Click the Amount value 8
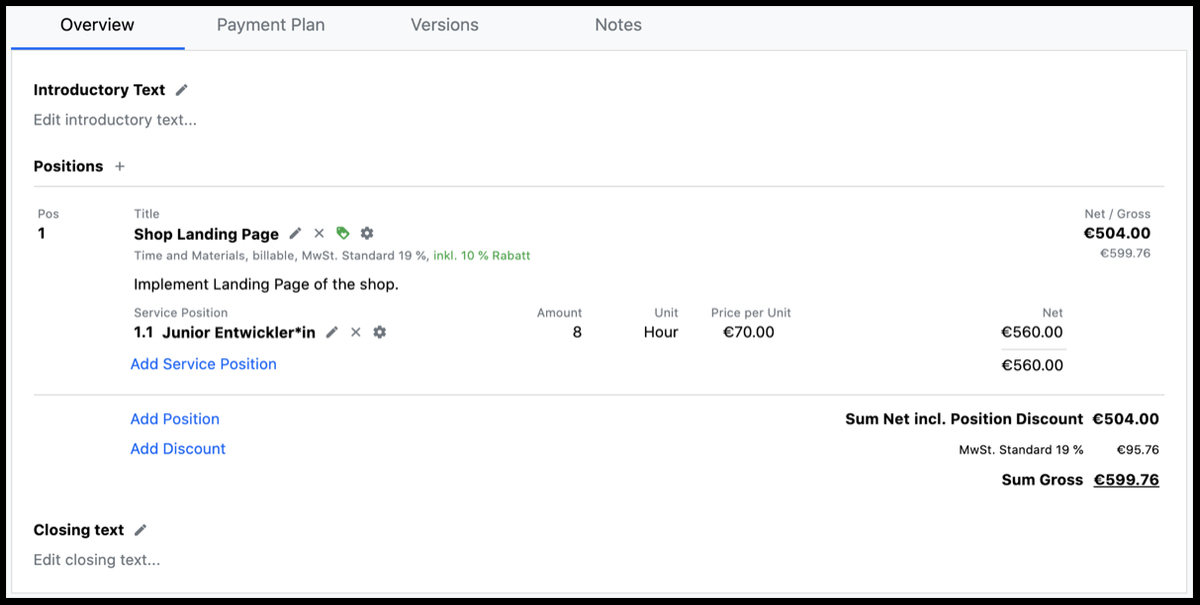 click(x=577, y=332)
